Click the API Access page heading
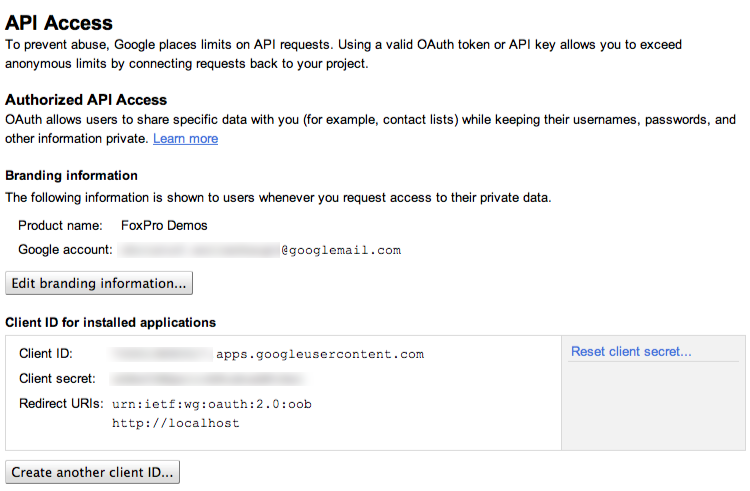This screenshot has height=491, width=750. pyautogui.click(x=59, y=22)
